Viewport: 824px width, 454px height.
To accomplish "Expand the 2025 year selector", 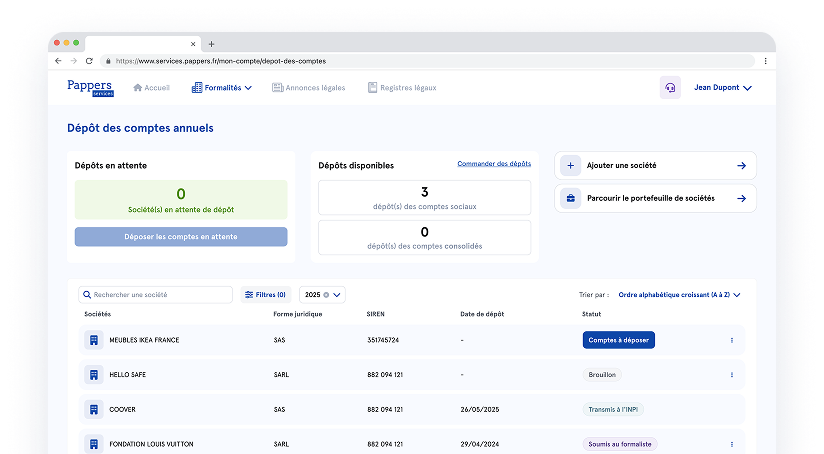I will (x=337, y=295).
